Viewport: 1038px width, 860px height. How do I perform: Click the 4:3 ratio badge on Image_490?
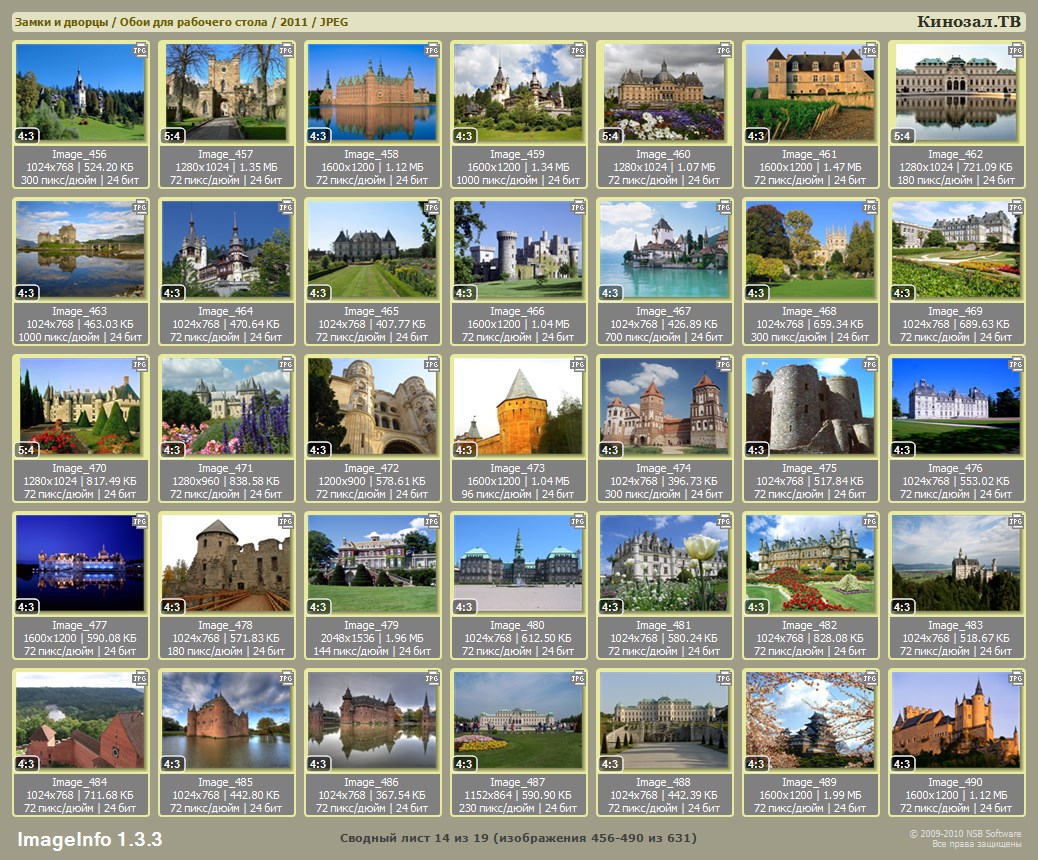[x=902, y=763]
